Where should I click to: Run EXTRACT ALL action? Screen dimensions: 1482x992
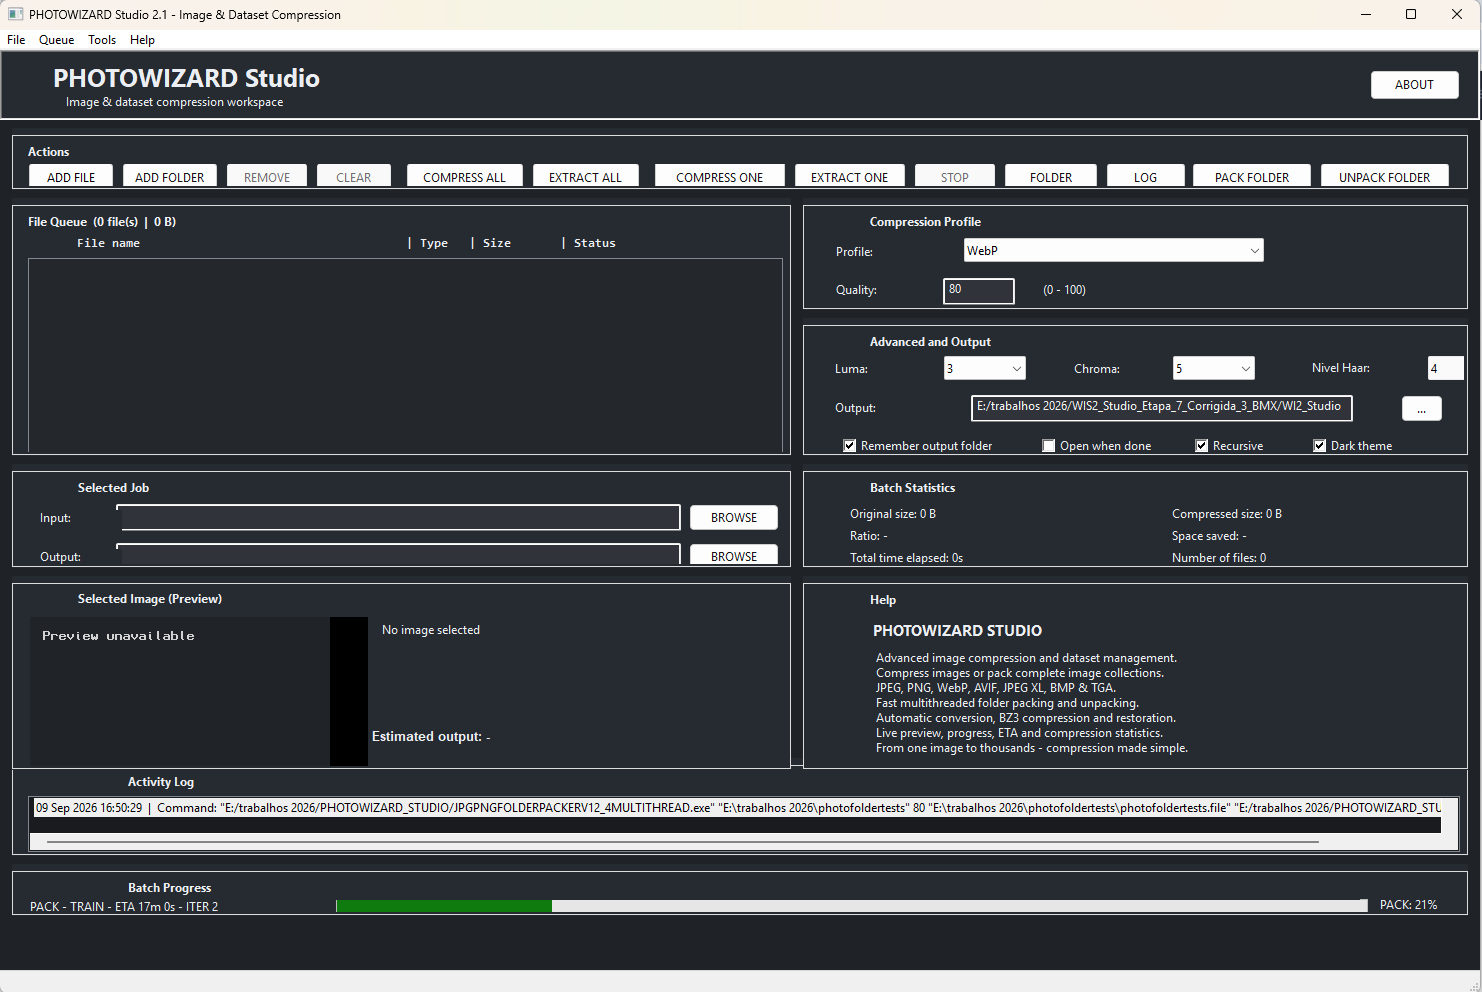[585, 176]
